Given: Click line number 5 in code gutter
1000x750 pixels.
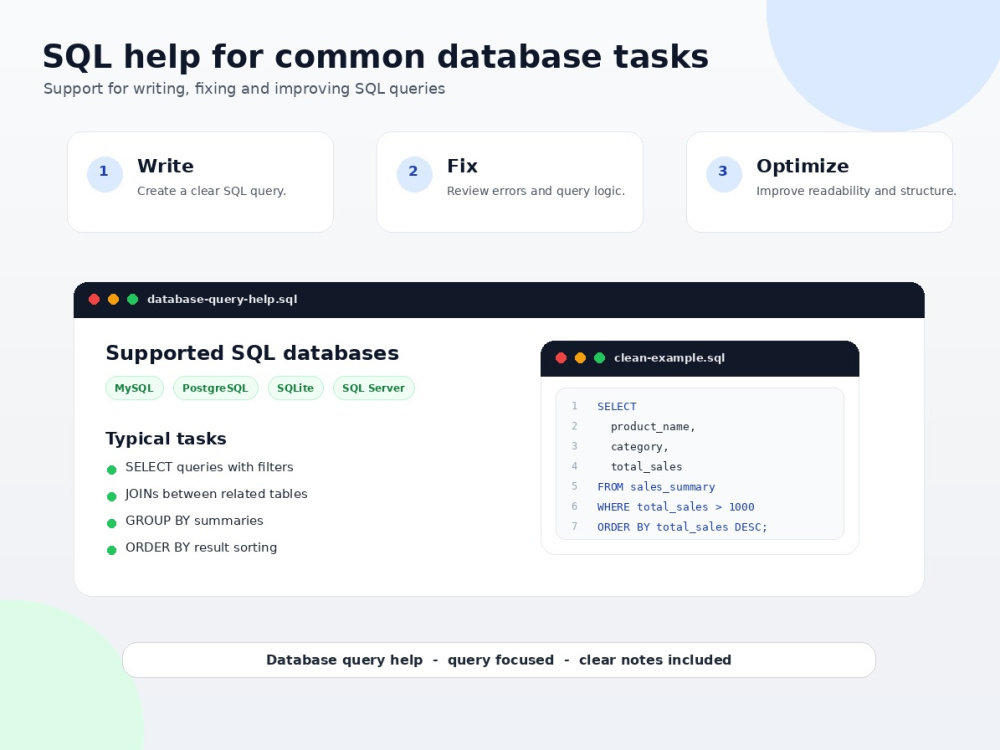Looking at the screenshot, I should point(574,487).
